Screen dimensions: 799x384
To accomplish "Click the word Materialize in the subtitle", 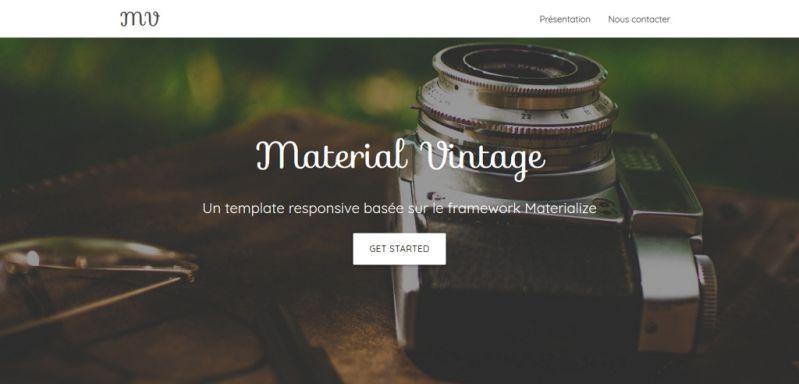I will click(561, 208).
